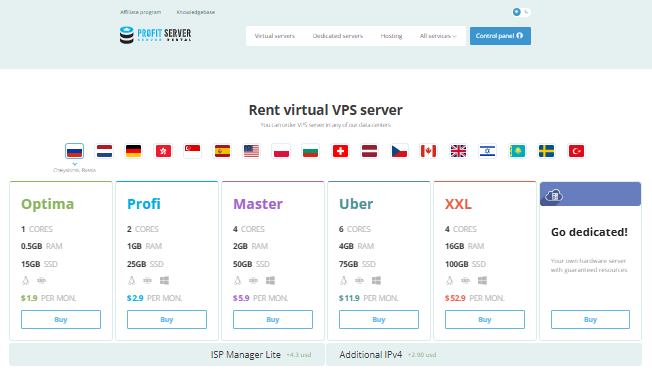Click the $52.9 per month price
Viewport: 652px width, 373px height.
pyautogui.click(x=475, y=298)
